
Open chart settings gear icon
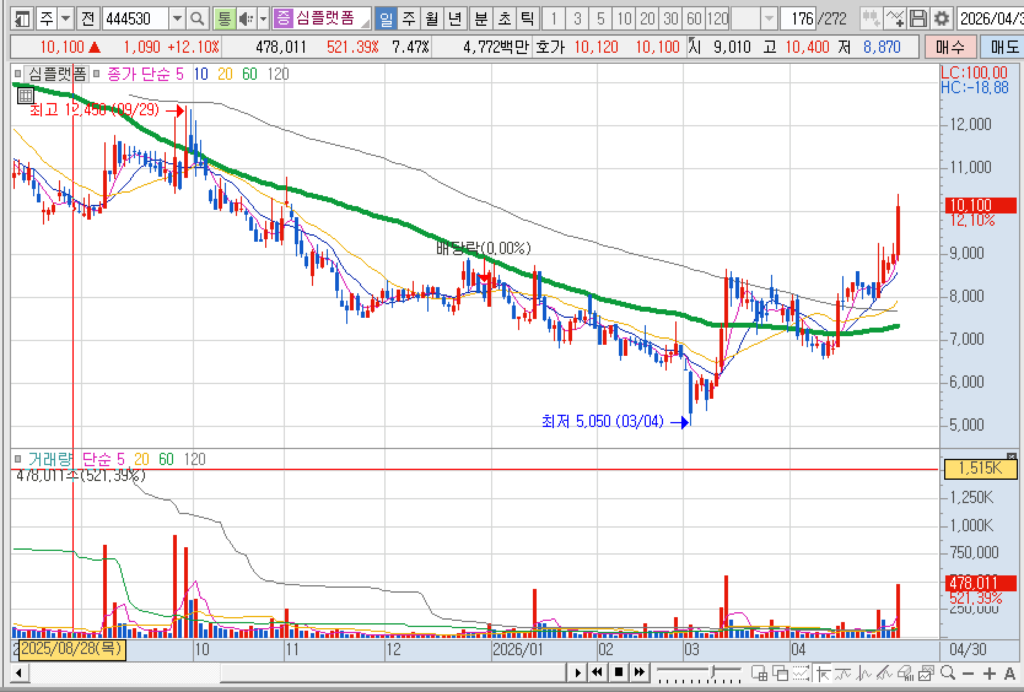(x=941, y=18)
